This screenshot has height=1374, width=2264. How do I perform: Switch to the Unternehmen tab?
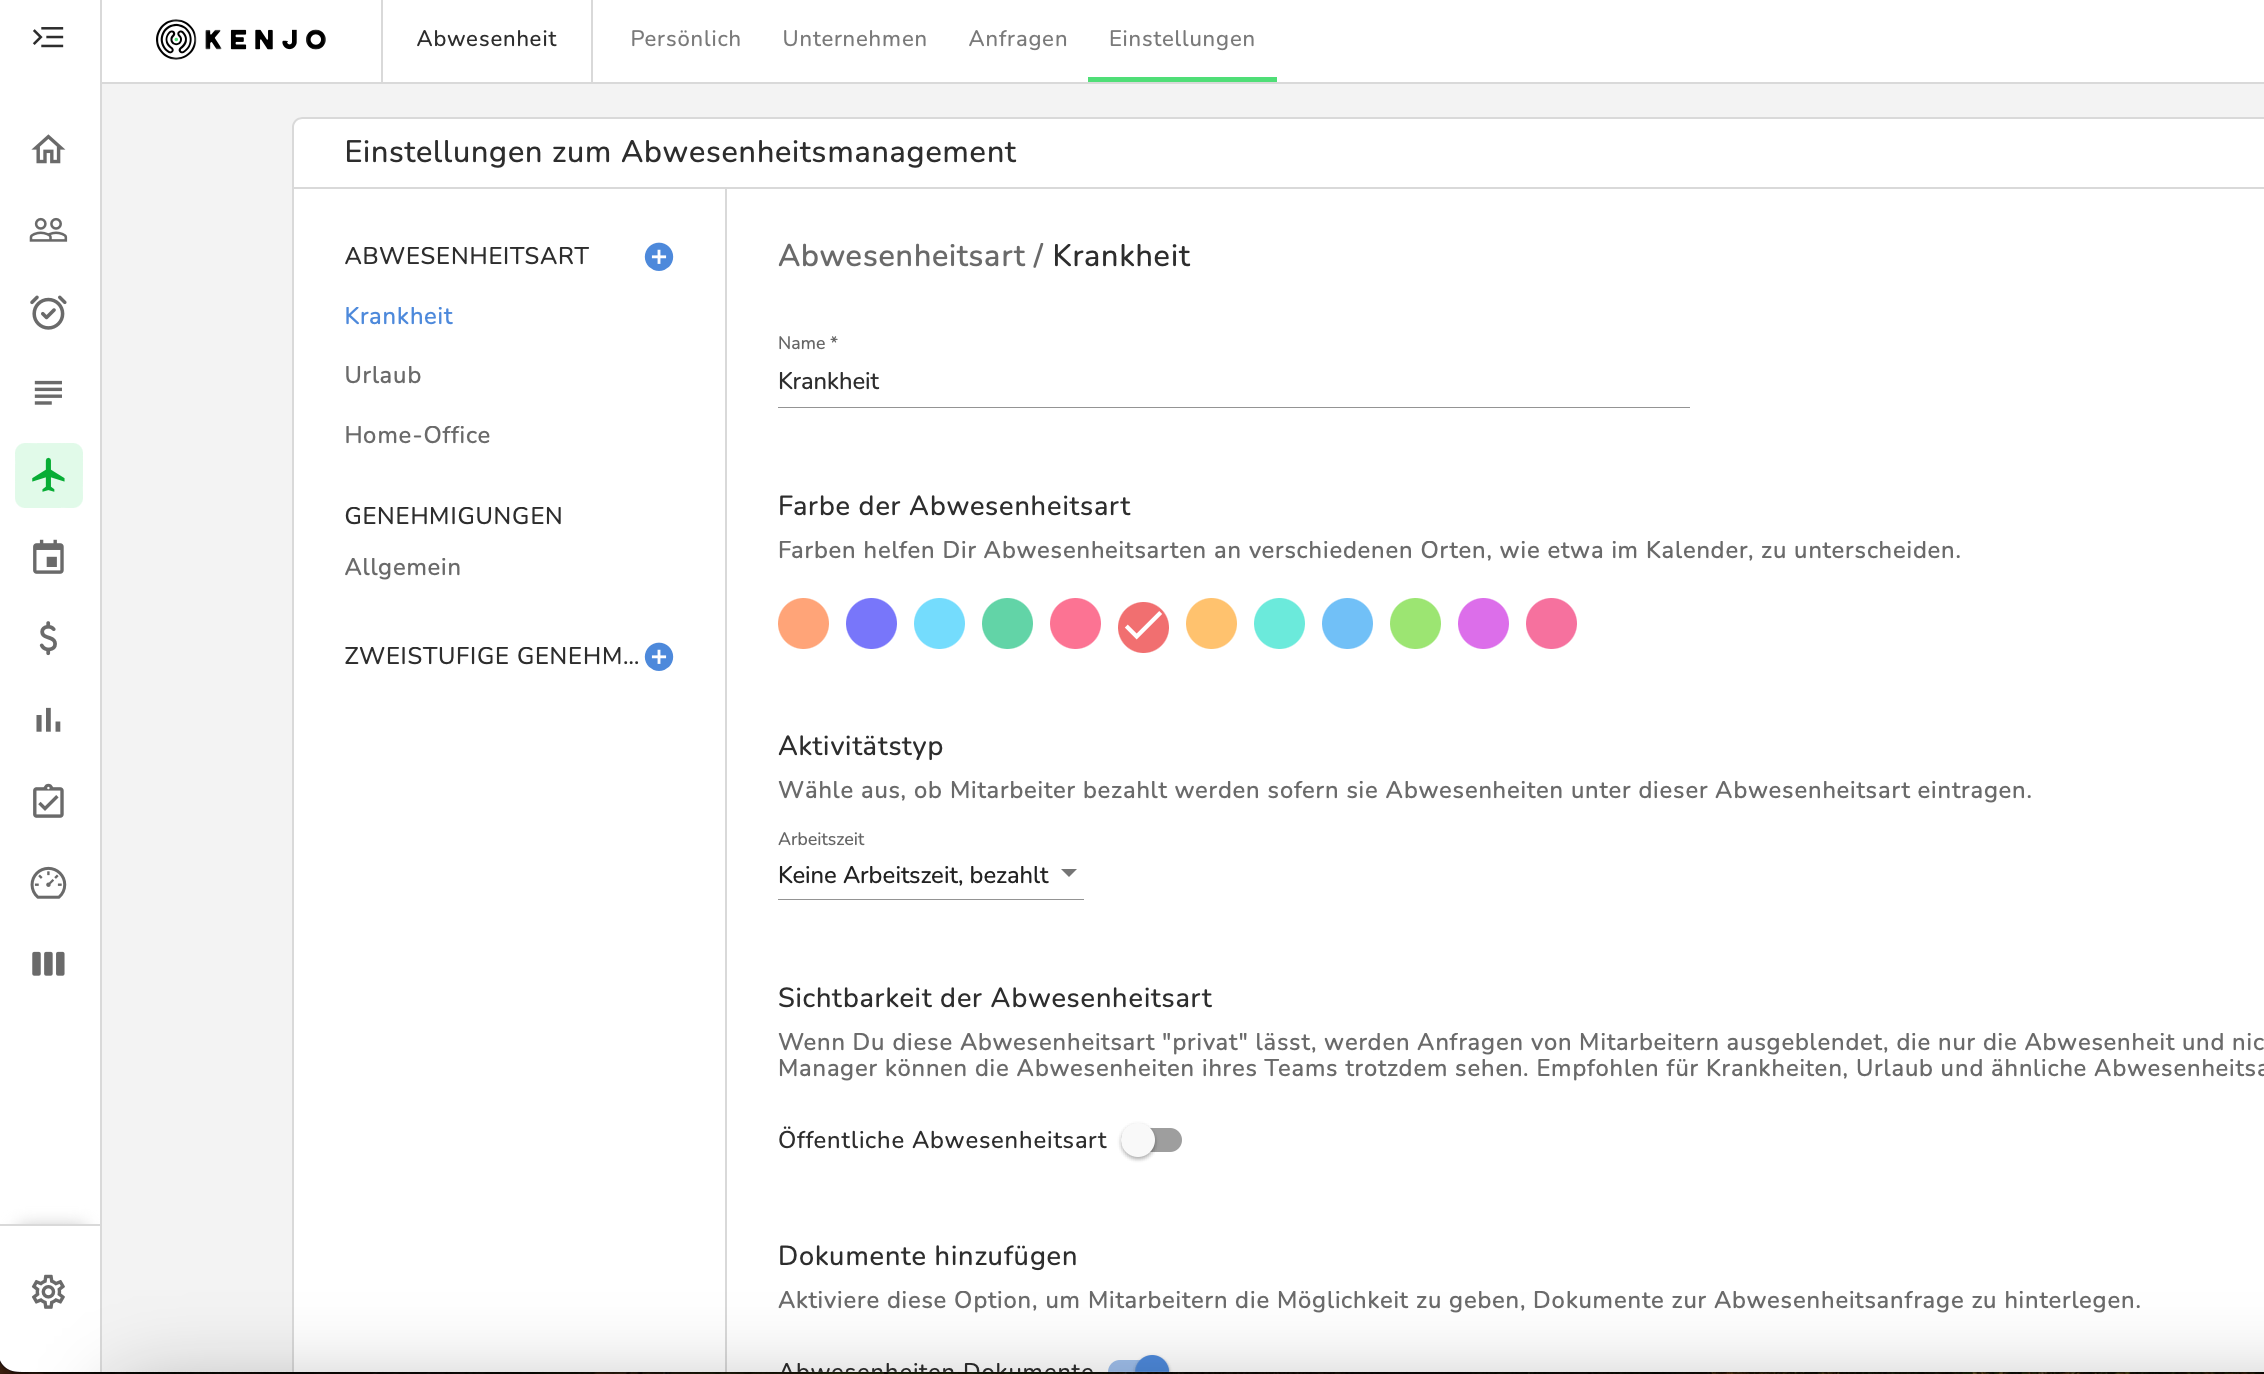tap(854, 39)
